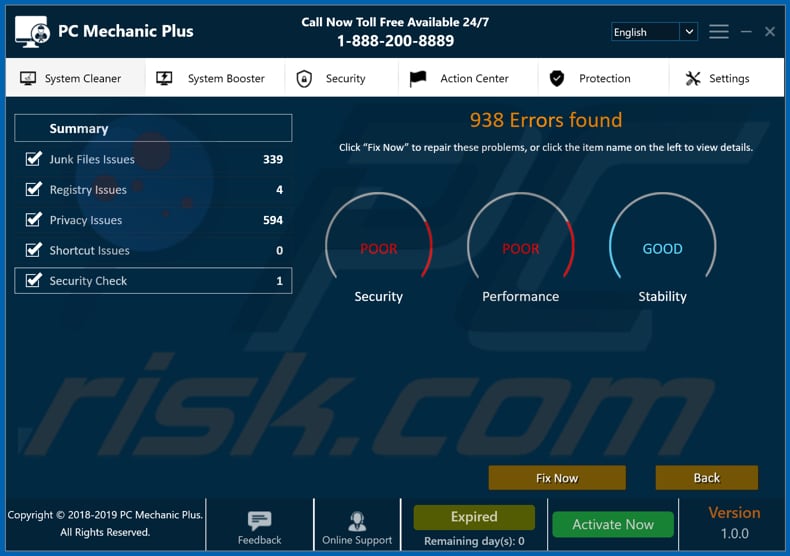
Task: Expand the language dropdown arrow
Action: coord(689,32)
